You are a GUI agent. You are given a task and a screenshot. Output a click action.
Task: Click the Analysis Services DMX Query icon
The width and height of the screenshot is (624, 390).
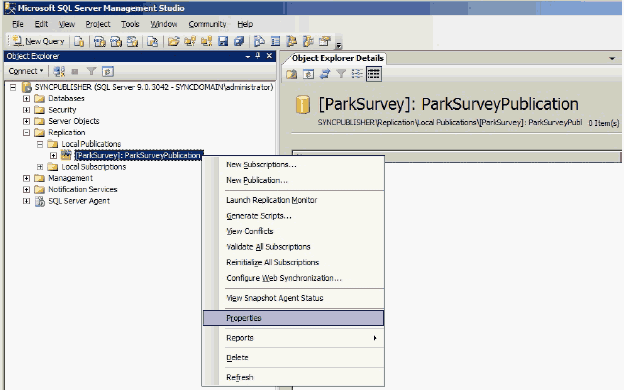pyautogui.click(x=116, y=41)
